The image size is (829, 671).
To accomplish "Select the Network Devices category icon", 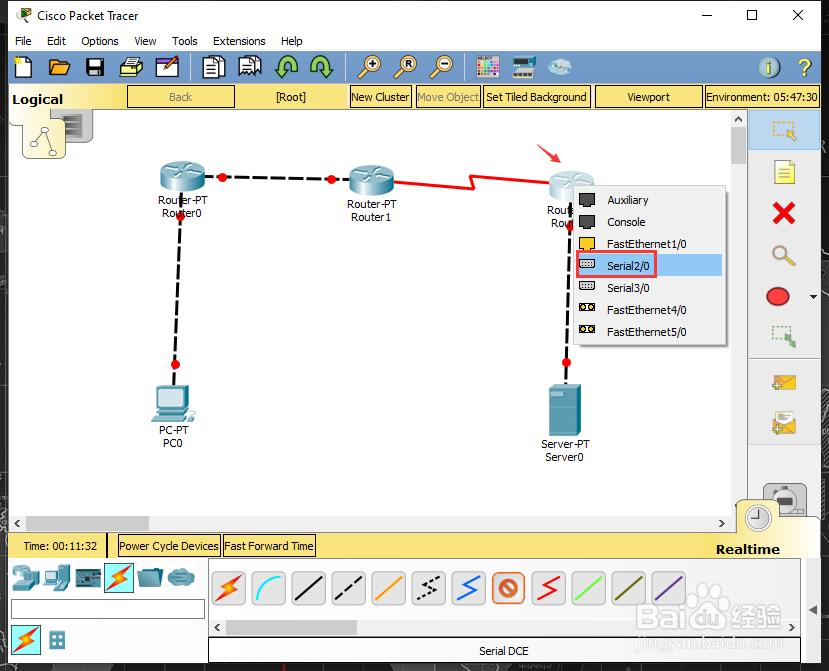I will pyautogui.click(x=25, y=578).
